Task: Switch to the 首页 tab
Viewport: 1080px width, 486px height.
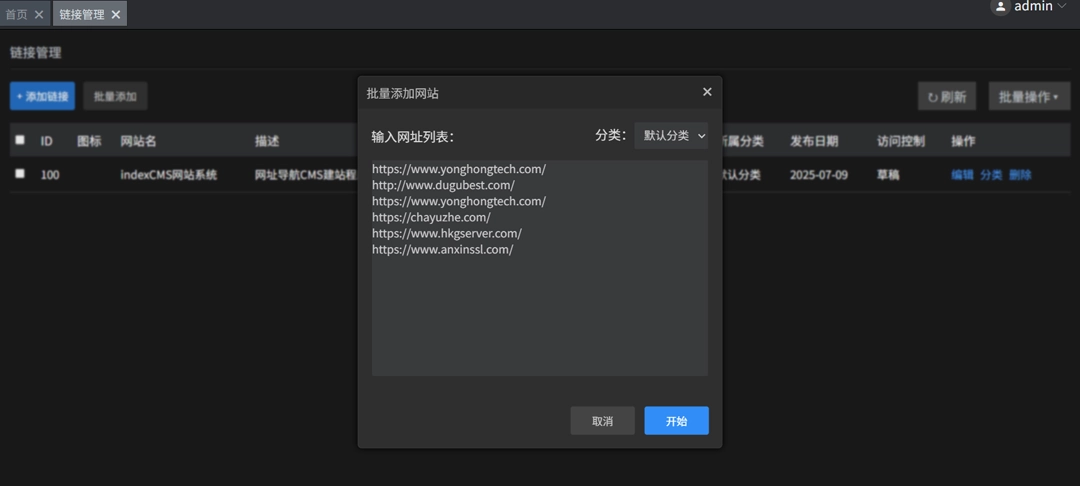Action: [x=17, y=15]
